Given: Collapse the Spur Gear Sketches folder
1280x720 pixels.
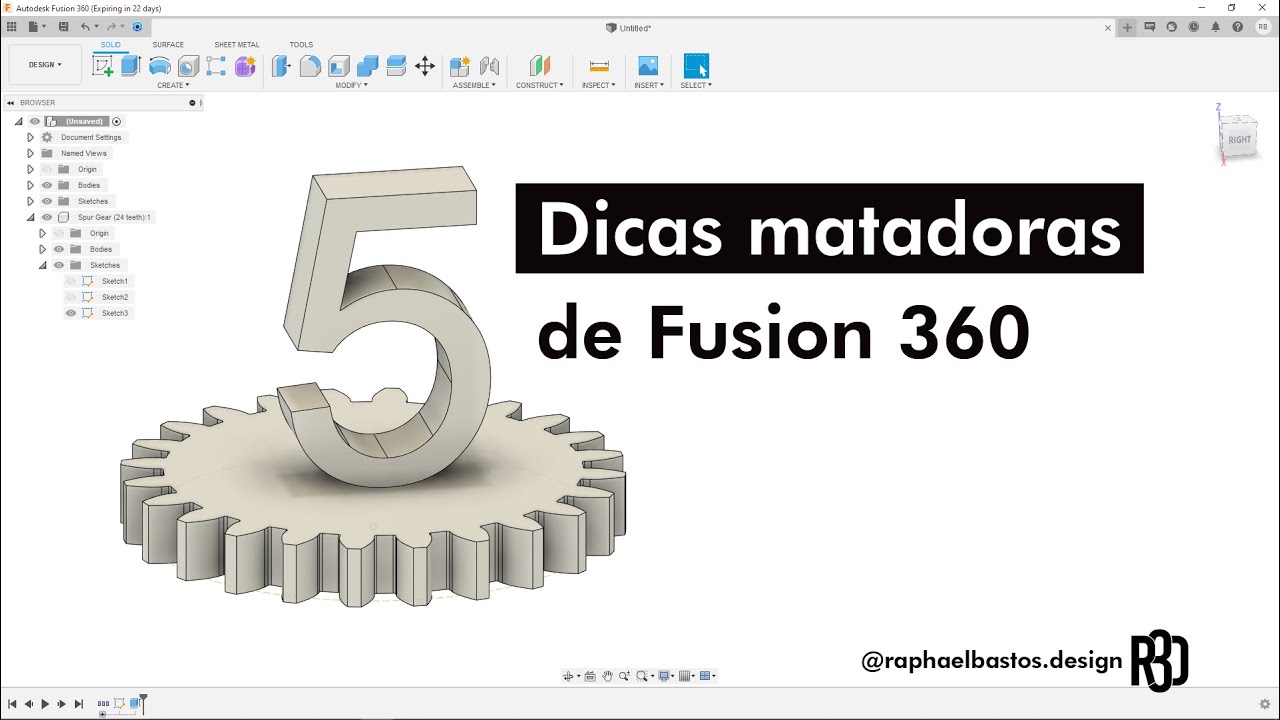Looking at the screenshot, I should 42,265.
